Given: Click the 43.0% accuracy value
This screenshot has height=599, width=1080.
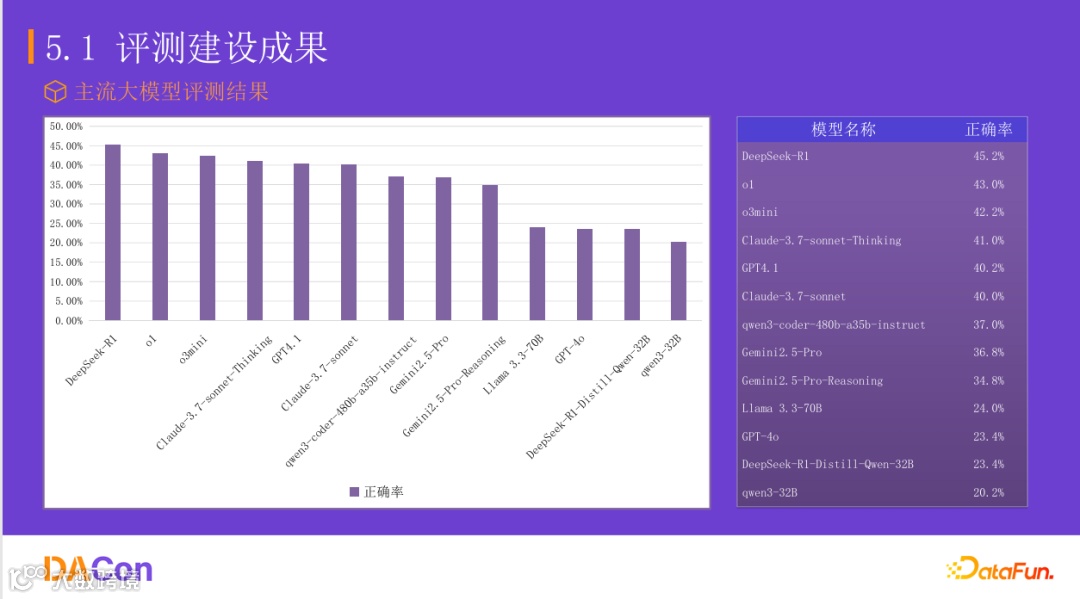Looking at the screenshot, I should click(988, 185).
